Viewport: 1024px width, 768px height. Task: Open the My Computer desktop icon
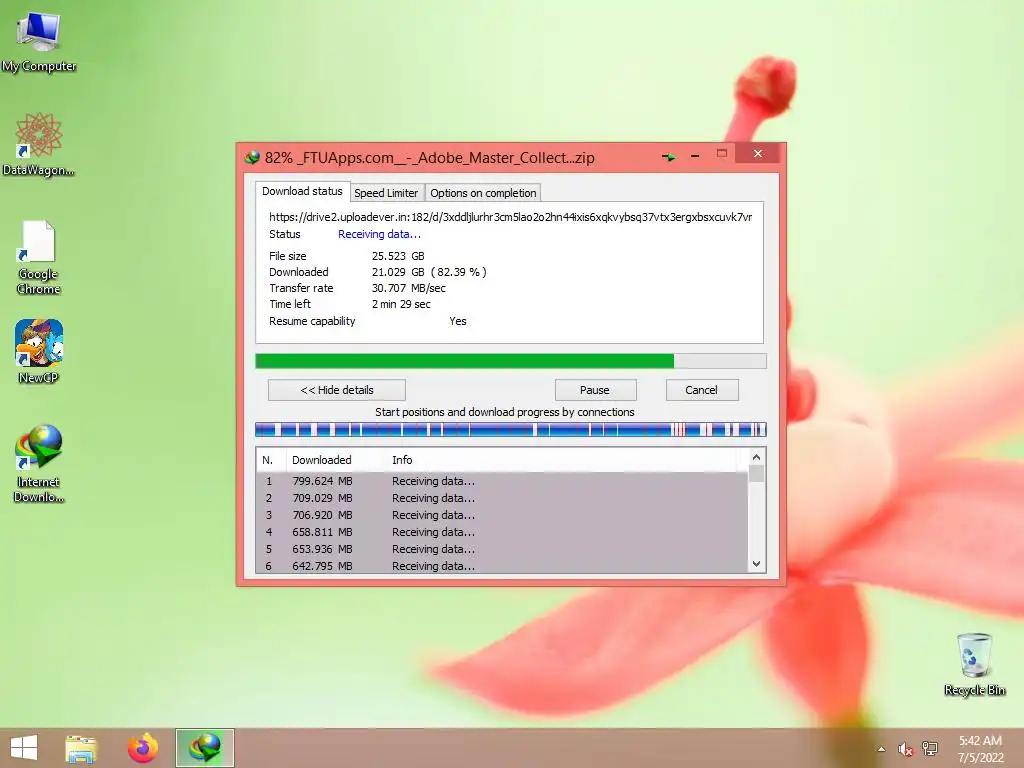click(x=39, y=40)
